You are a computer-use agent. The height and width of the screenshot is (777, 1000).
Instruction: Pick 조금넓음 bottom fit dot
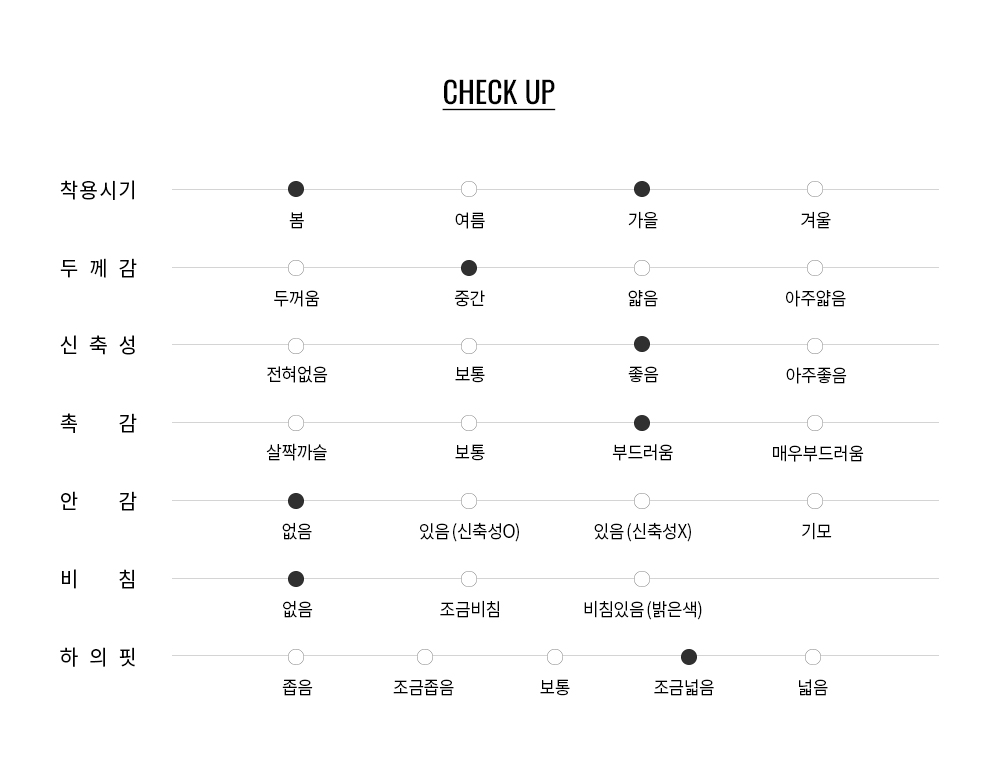[689, 657]
